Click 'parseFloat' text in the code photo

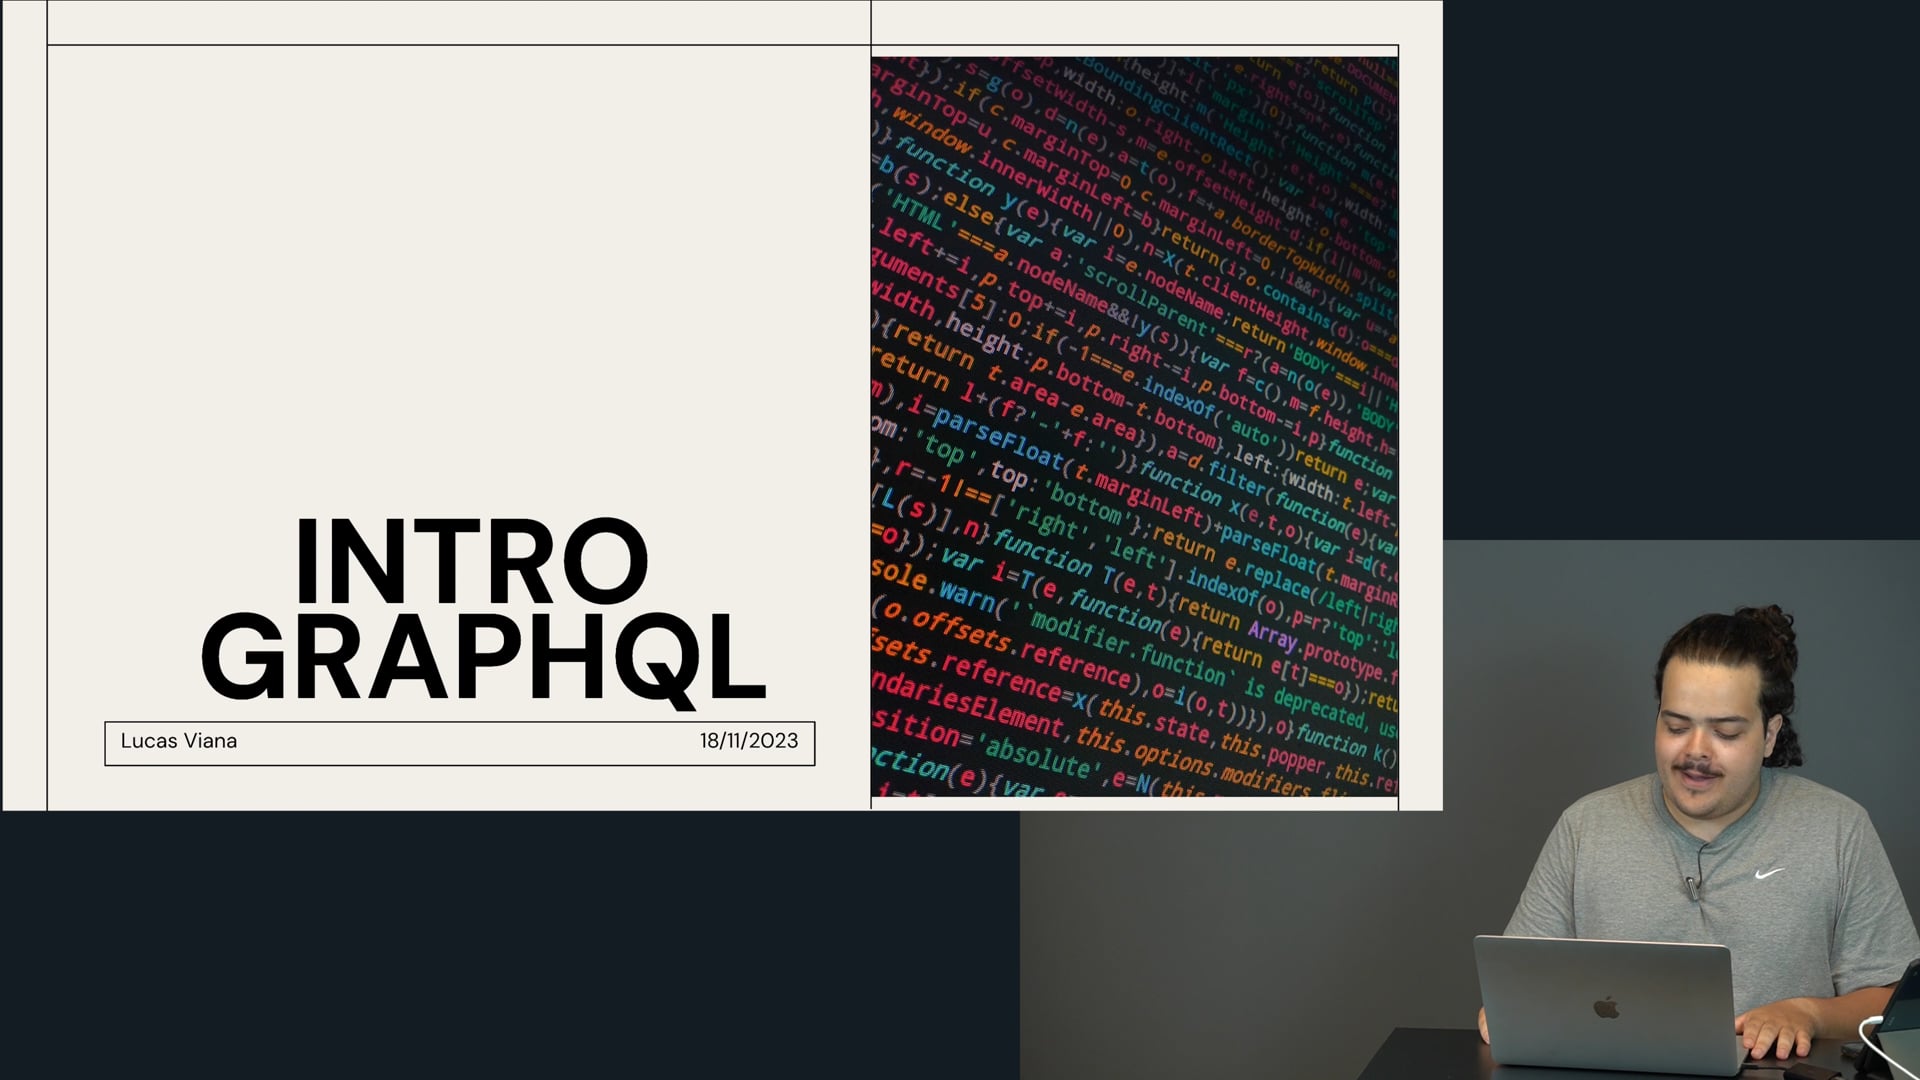(x=998, y=441)
